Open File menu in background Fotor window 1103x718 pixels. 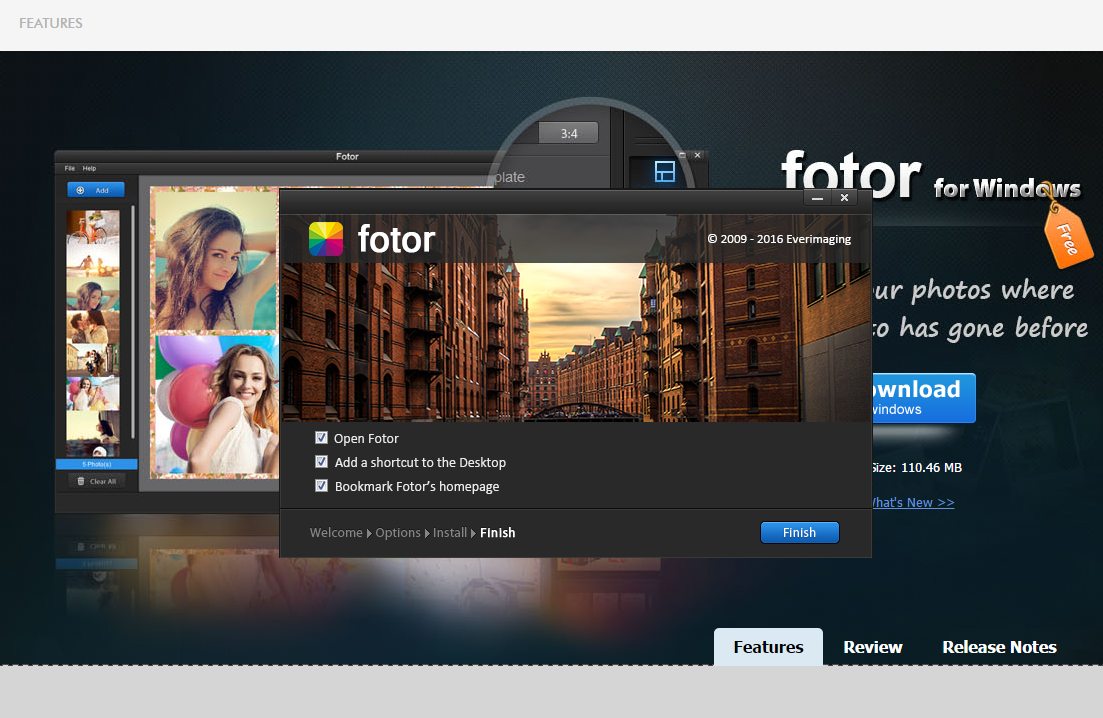(x=70, y=168)
